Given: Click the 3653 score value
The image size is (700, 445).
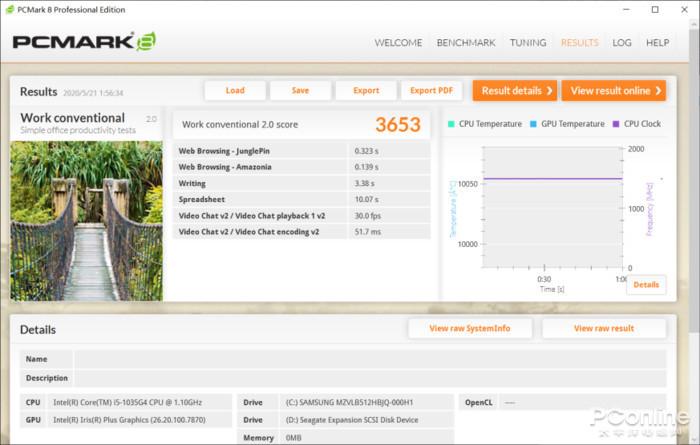Looking at the screenshot, I should 398,125.
